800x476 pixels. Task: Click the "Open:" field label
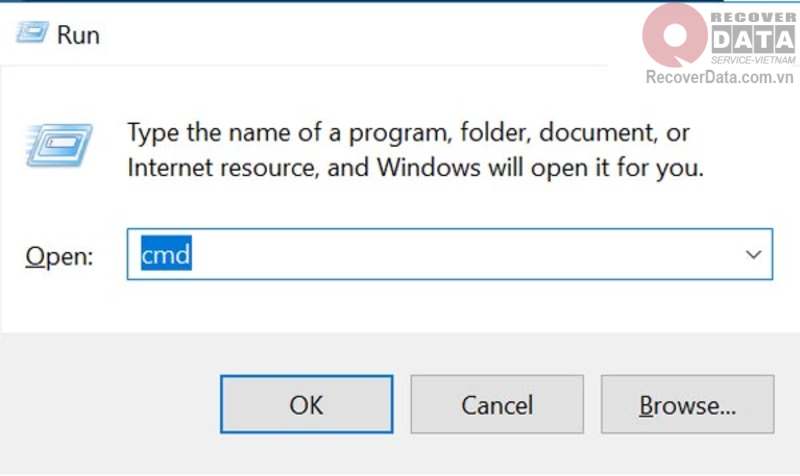(x=59, y=256)
